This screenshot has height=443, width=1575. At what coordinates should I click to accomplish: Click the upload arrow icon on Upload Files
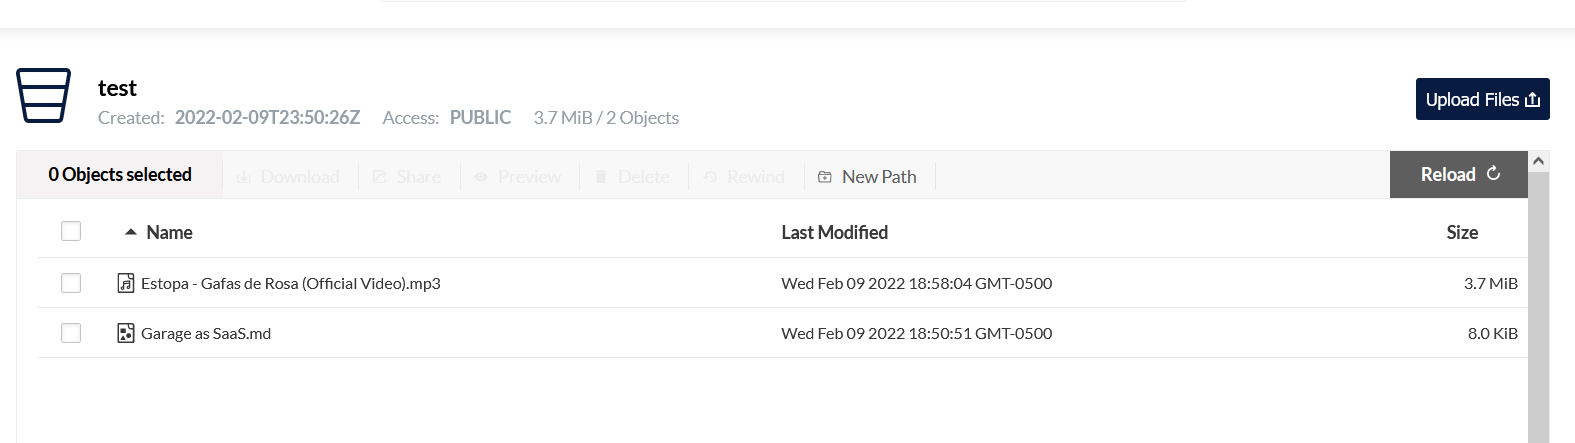1532,99
